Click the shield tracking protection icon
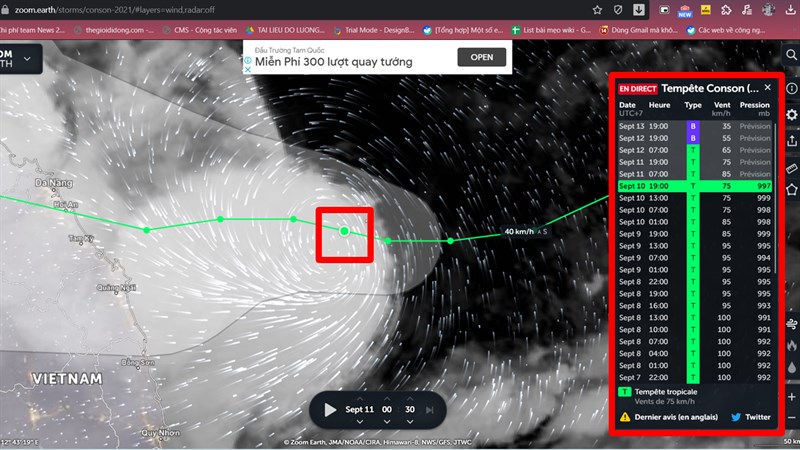Viewport: 800px width, 450px height. click(618, 10)
